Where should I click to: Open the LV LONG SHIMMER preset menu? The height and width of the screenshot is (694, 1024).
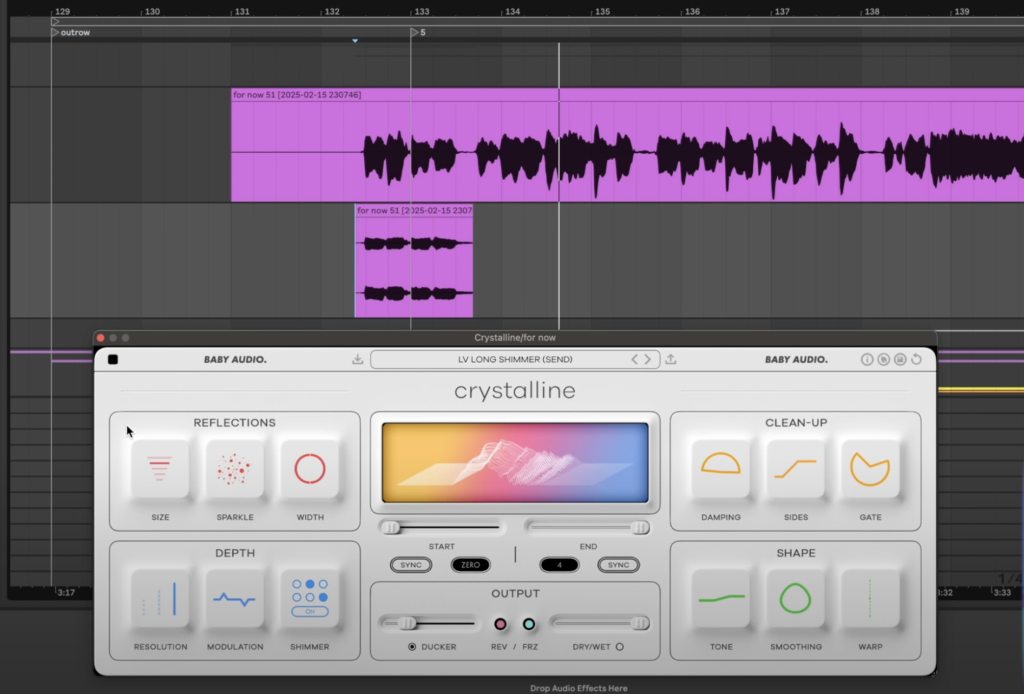(515, 359)
